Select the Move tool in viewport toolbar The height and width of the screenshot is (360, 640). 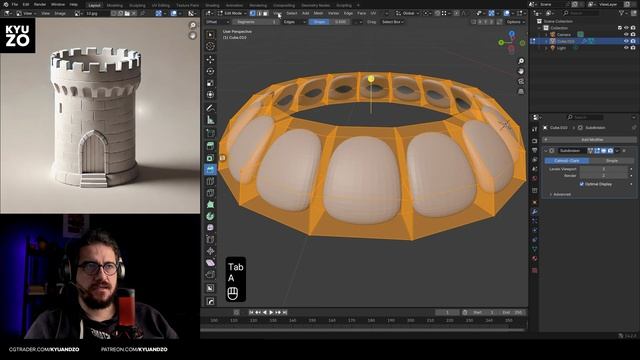coord(210,60)
